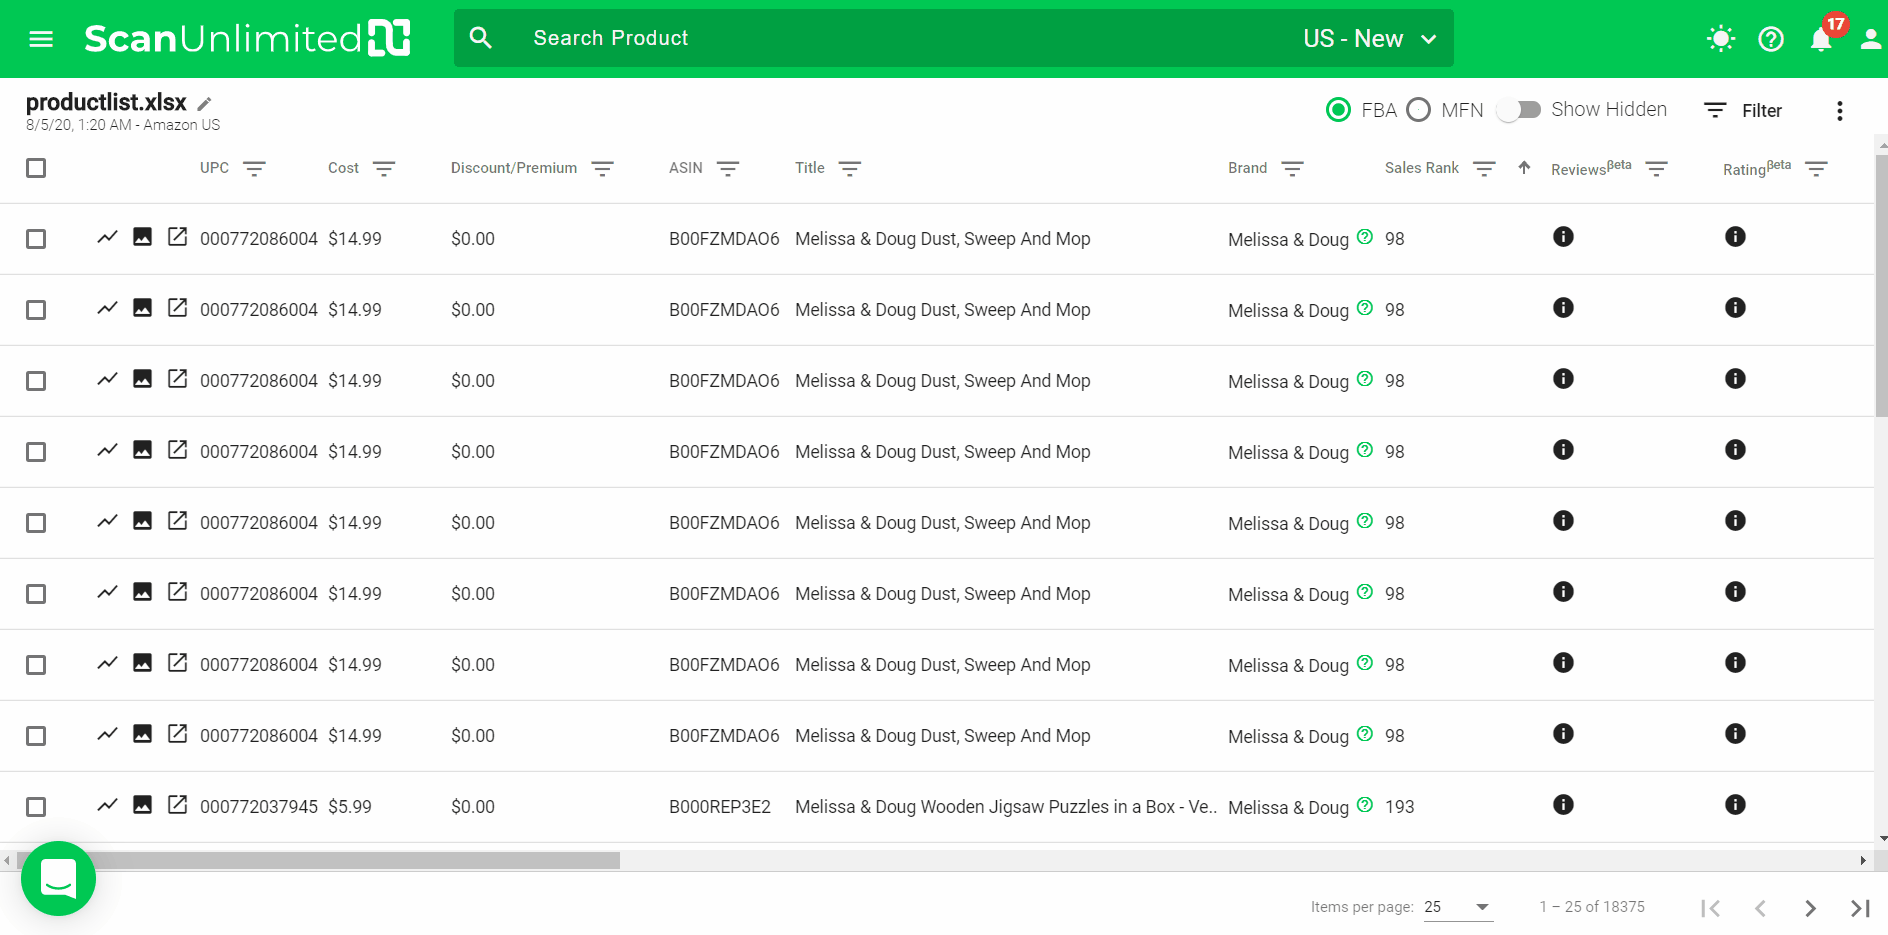The height and width of the screenshot is (935, 1888).
Task: Check the select-all checkbox in header
Action: pyautogui.click(x=36, y=168)
